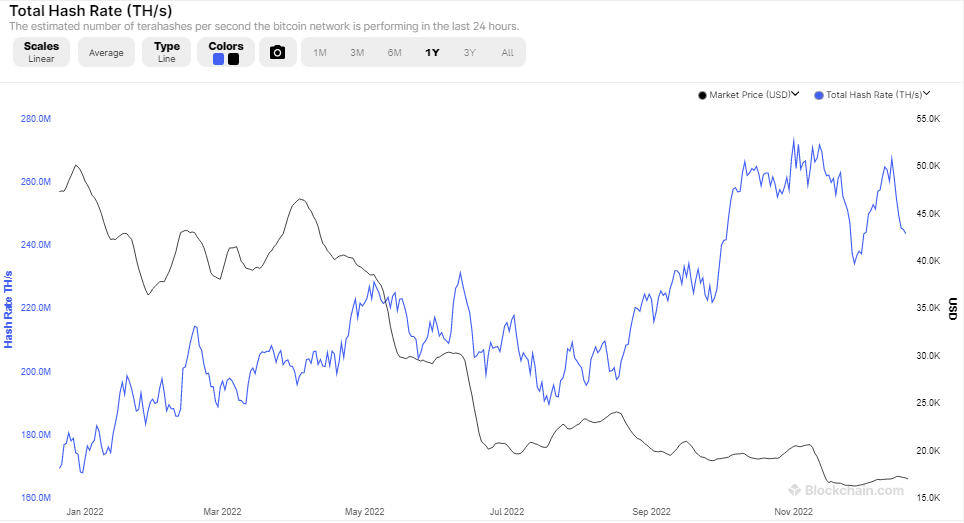The image size is (964, 523).
Task: Click the camera screenshot icon
Action: point(277,52)
